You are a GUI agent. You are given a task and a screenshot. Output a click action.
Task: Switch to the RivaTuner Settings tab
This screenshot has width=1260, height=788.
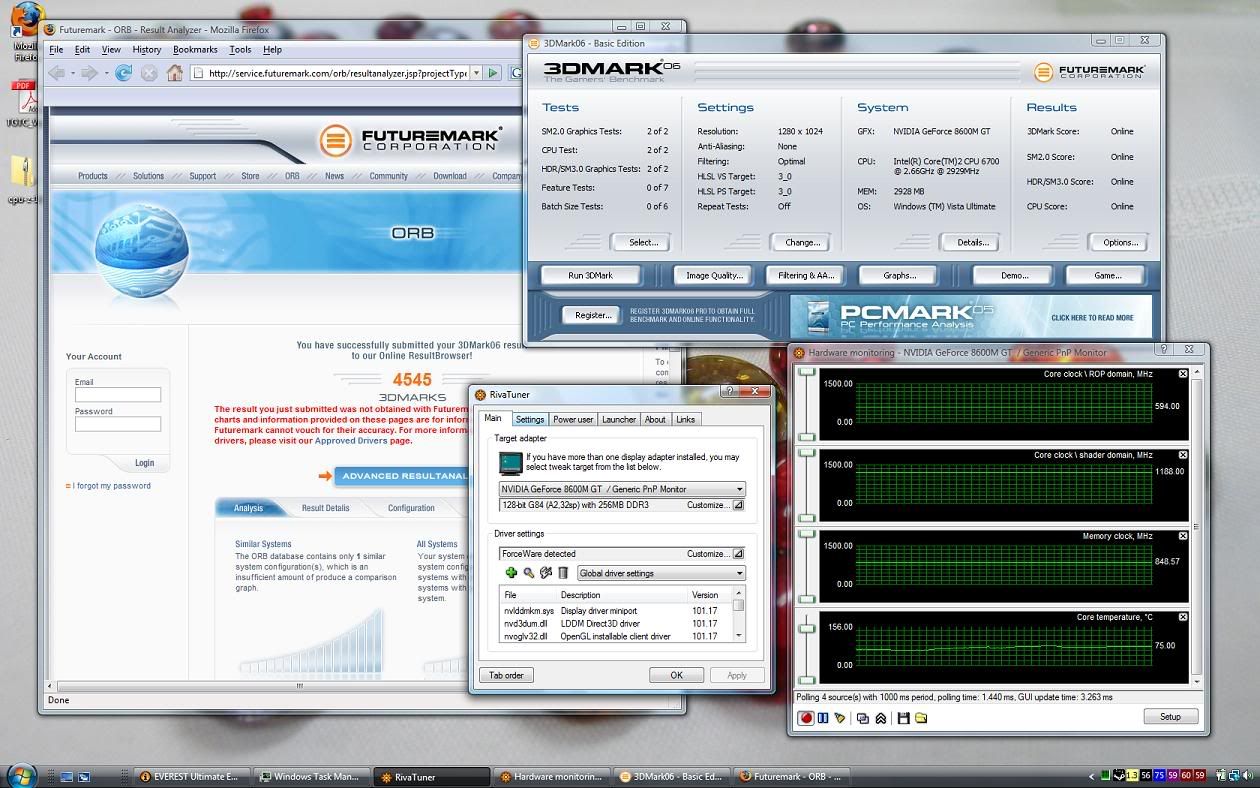(530, 419)
